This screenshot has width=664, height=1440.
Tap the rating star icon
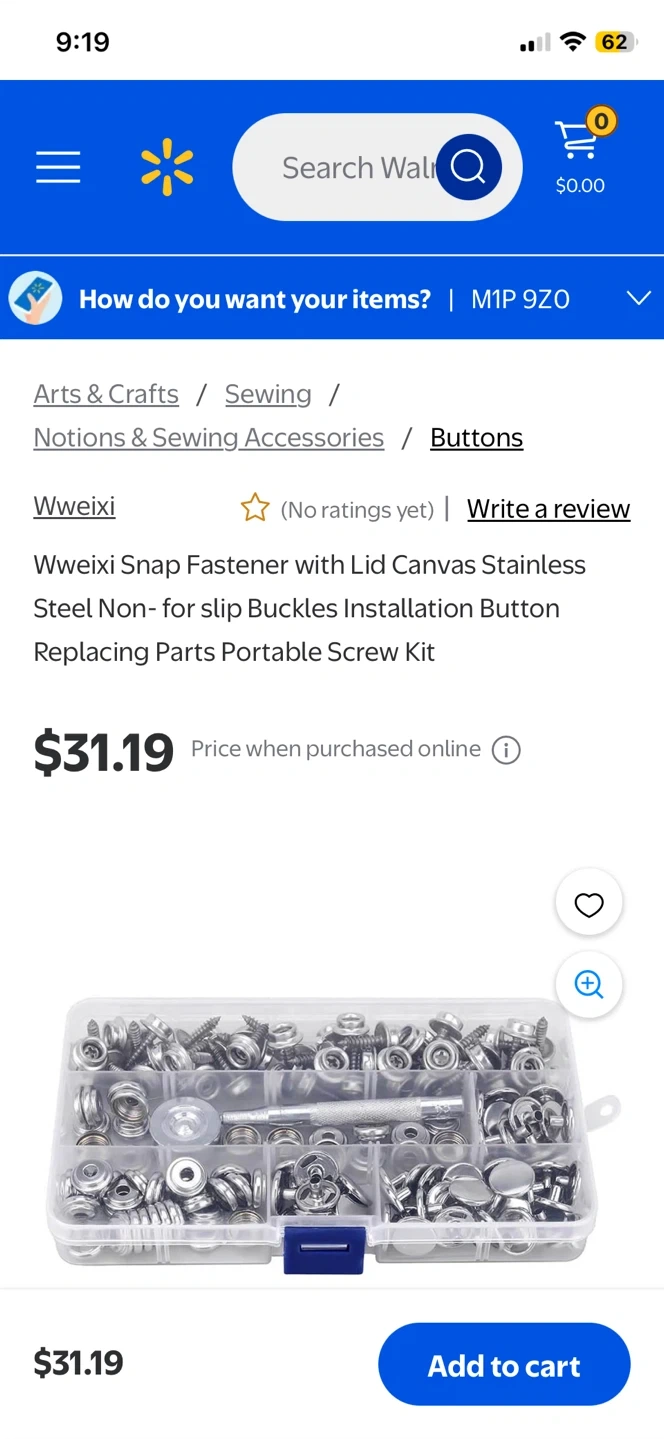(255, 509)
